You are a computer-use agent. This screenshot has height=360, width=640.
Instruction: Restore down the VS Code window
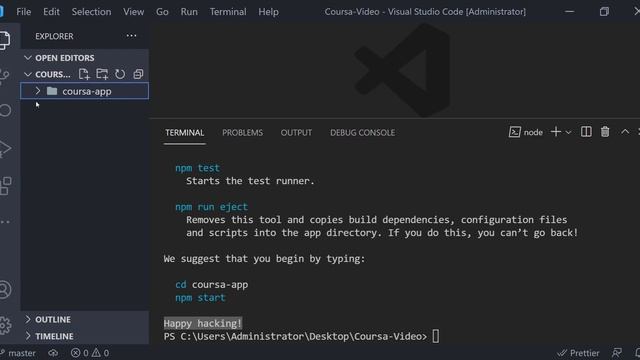click(x=604, y=12)
